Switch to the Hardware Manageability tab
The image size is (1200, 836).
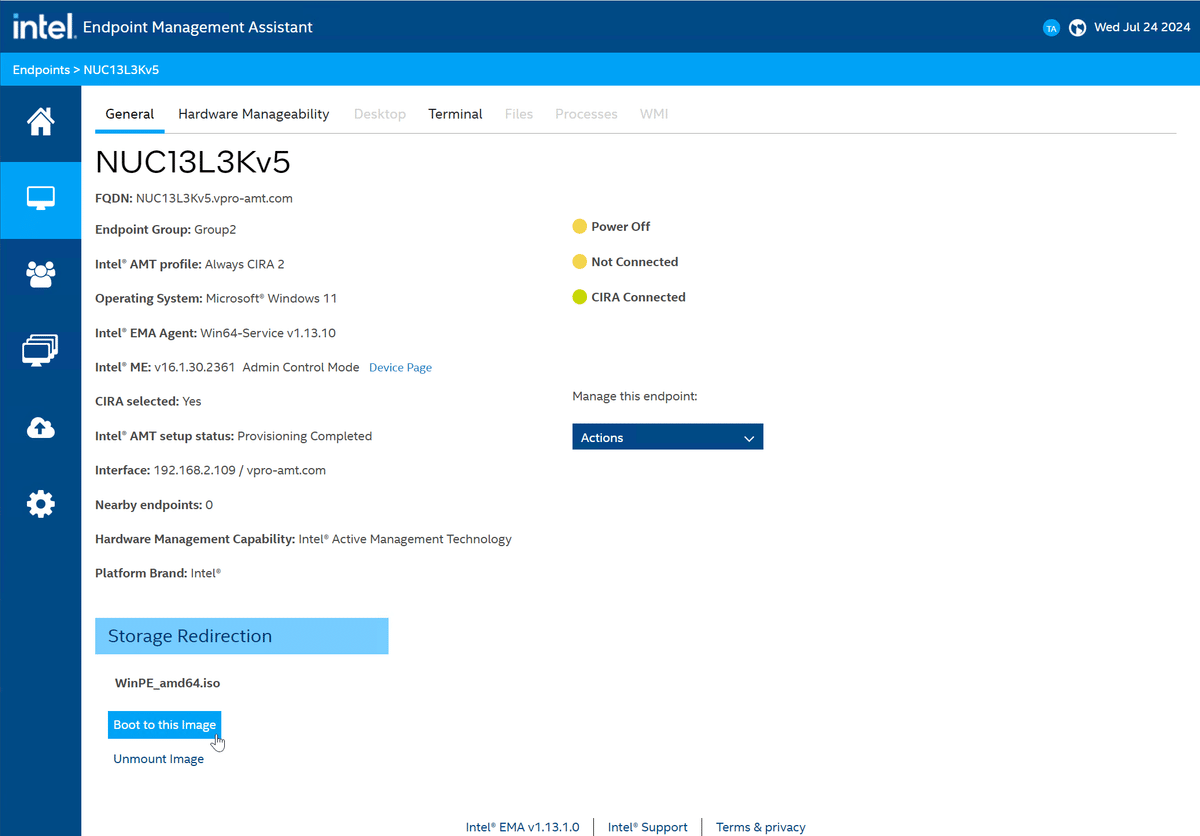click(x=253, y=114)
